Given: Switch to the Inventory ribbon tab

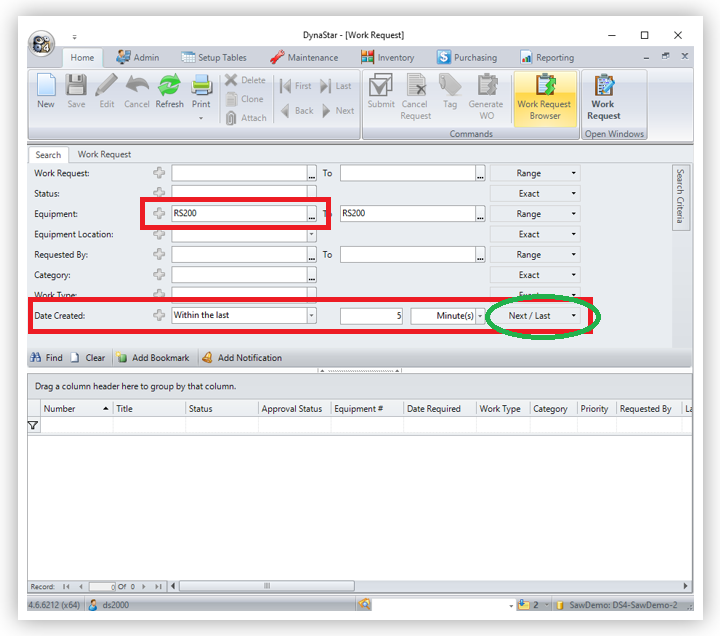Looking at the screenshot, I should [388, 58].
